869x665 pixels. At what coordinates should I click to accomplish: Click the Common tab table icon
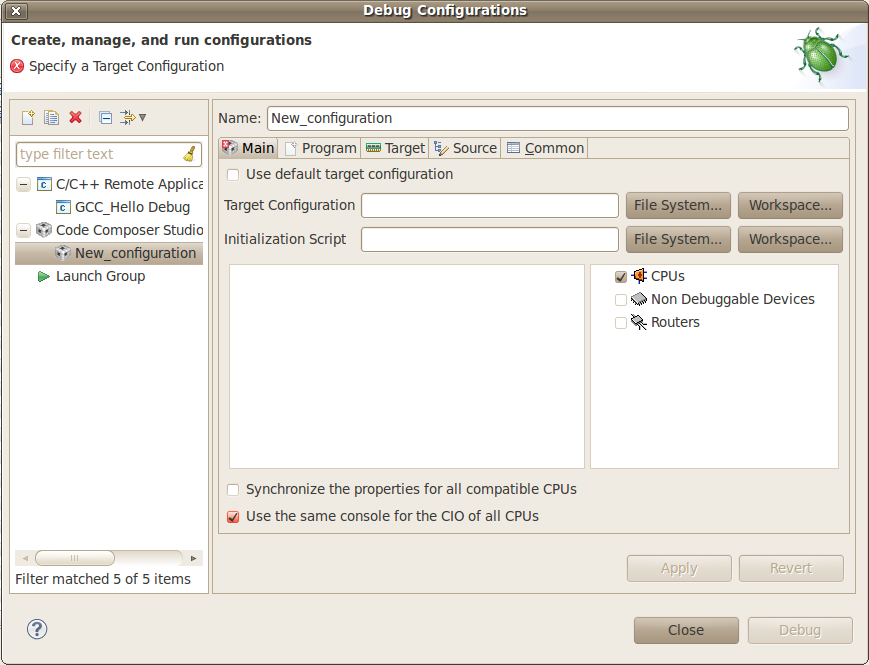click(513, 148)
